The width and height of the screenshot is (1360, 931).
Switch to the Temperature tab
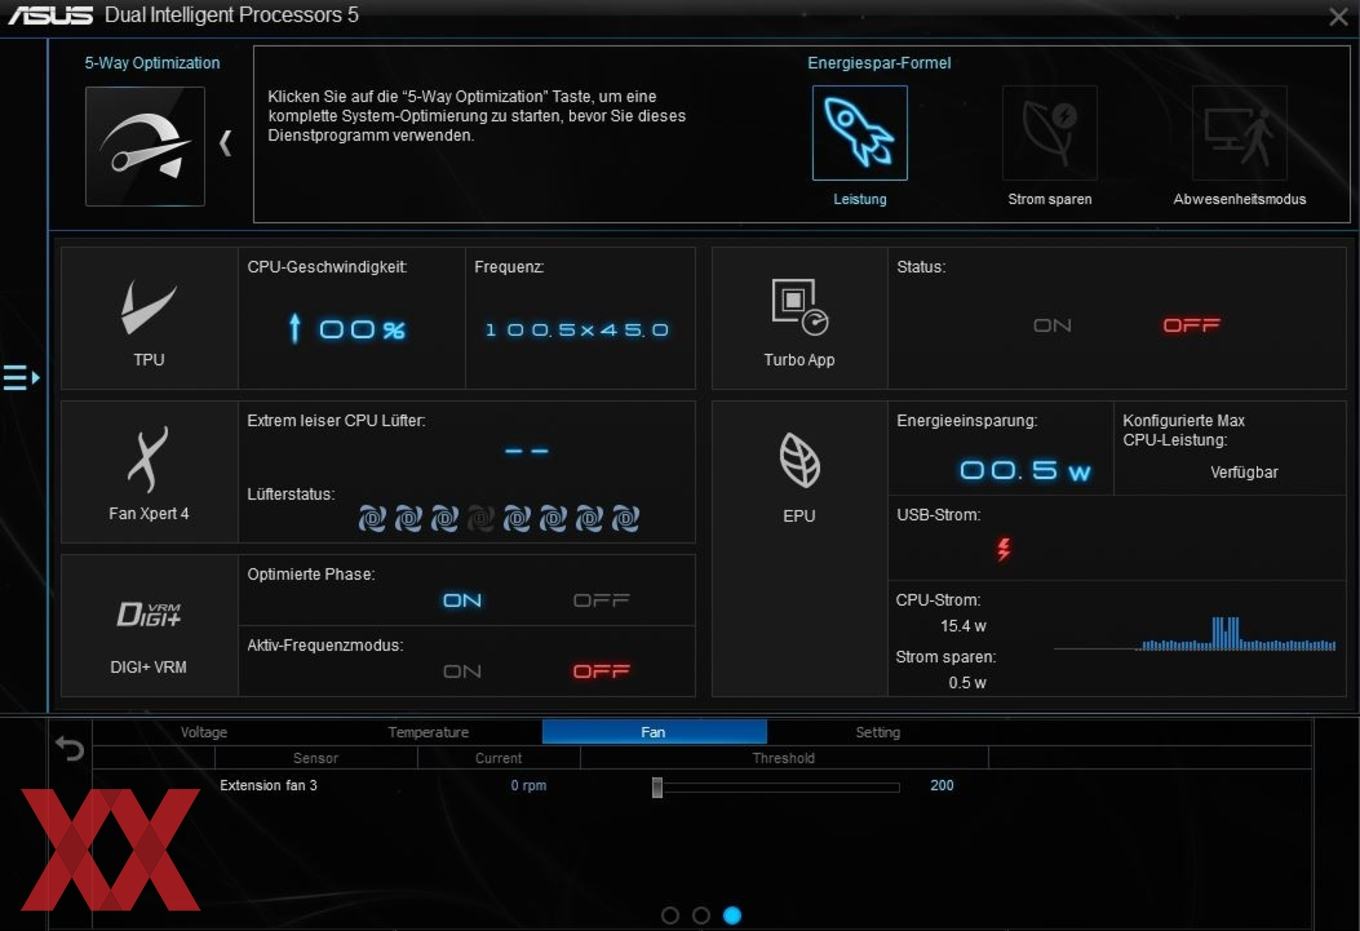[x=428, y=732]
